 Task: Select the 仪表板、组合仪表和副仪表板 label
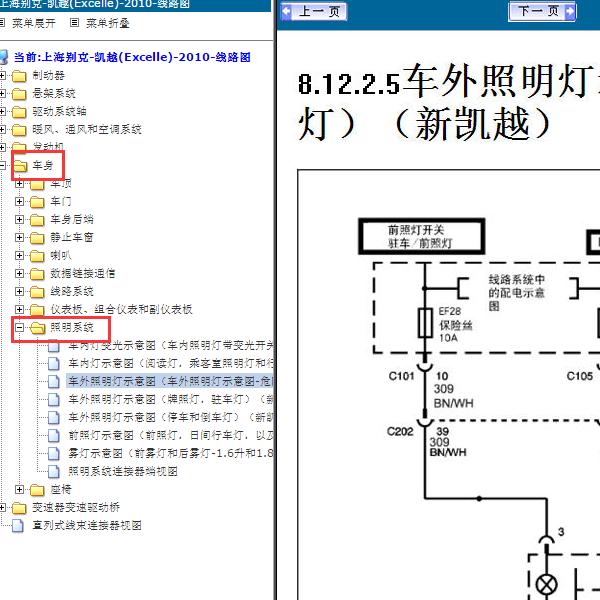pos(121,309)
